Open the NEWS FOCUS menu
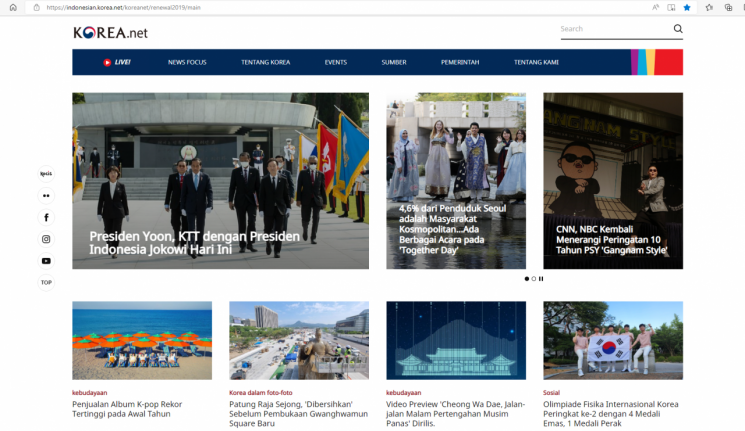 tap(187, 62)
